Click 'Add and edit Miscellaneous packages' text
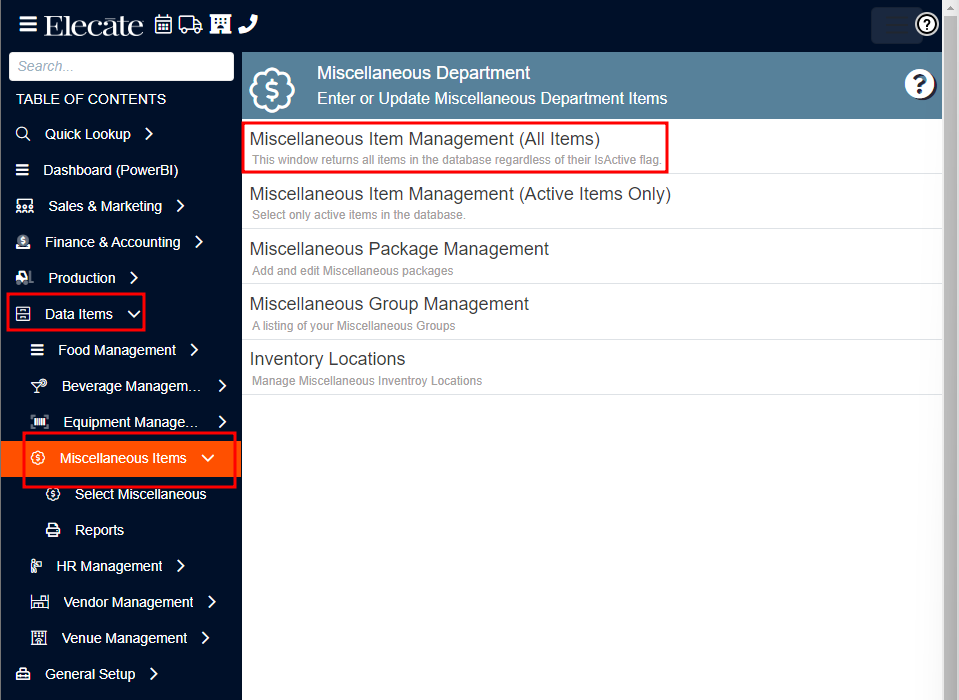Viewport: 959px width, 700px height. tap(353, 271)
